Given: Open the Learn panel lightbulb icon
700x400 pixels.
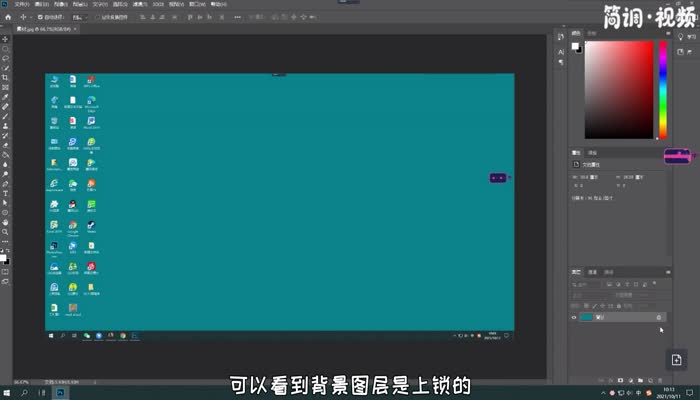Looking at the screenshot, I should pyautogui.click(x=681, y=37).
